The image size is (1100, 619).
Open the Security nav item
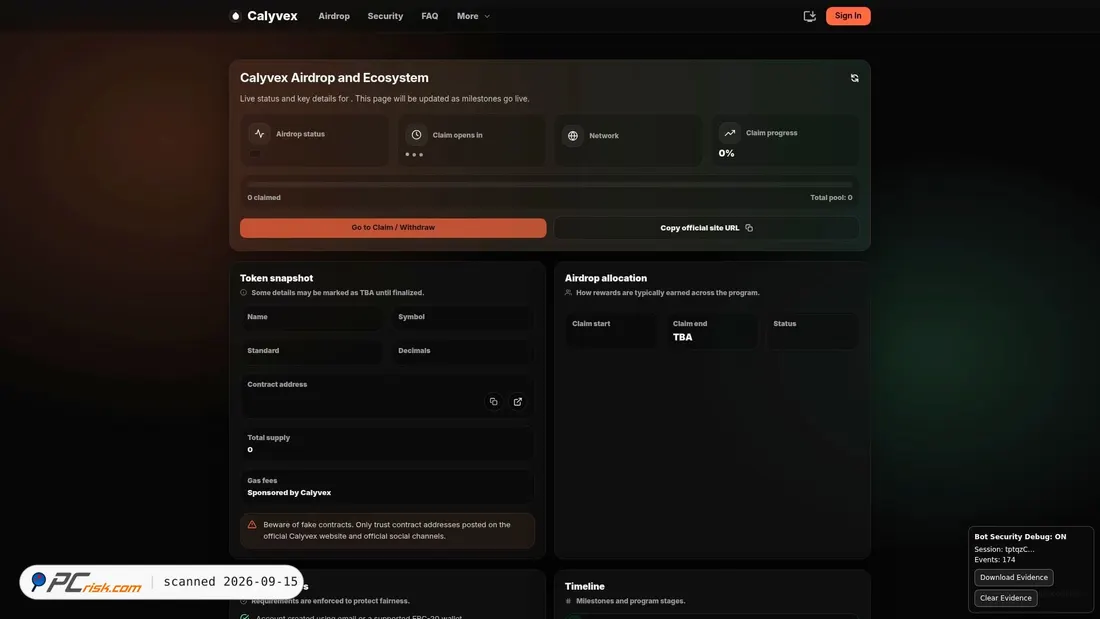pyautogui.click(x=385, y=16)
